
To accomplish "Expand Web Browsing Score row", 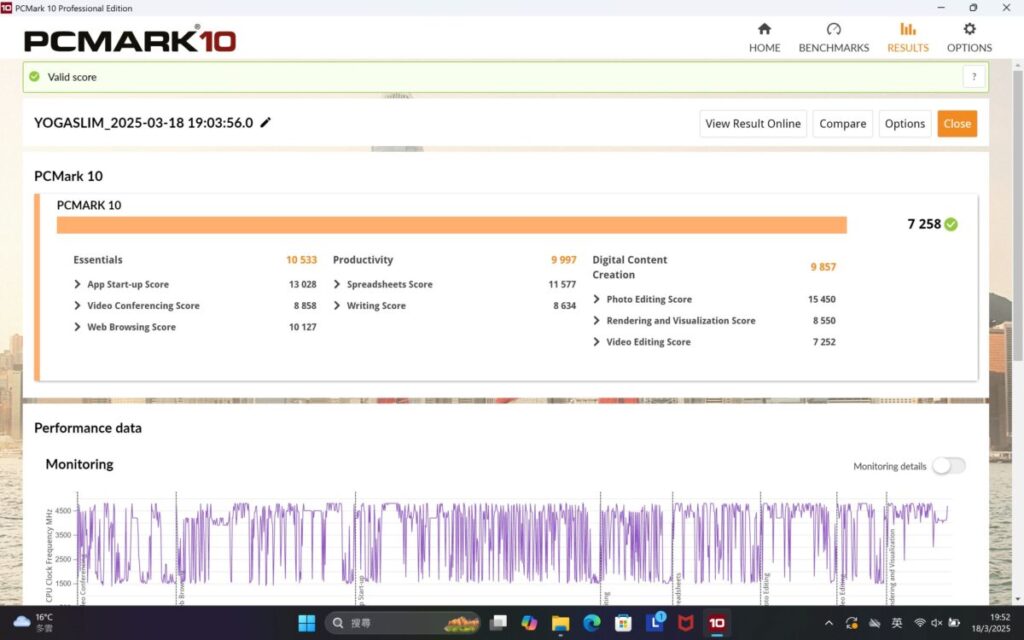I will pyautogui.click(x=77, y=327).
